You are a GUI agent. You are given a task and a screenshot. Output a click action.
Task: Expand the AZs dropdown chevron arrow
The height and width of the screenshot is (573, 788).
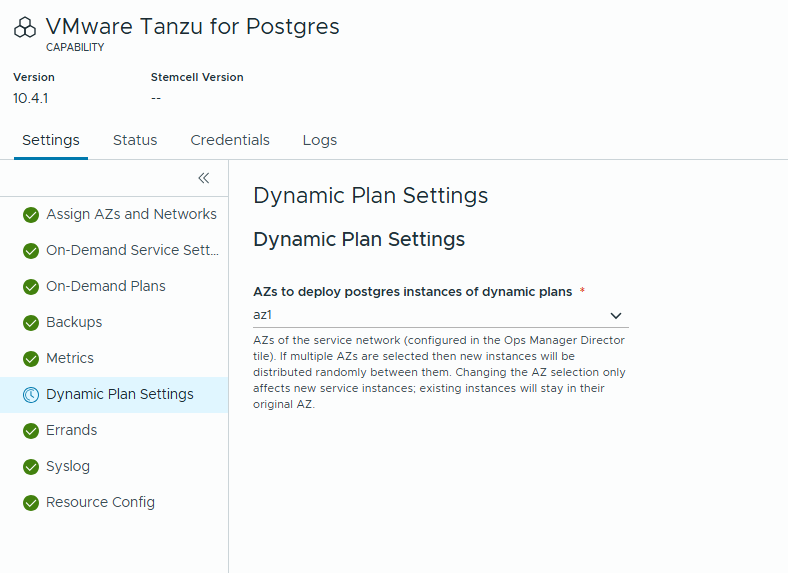pyautogui.click(x=616, y=316)
